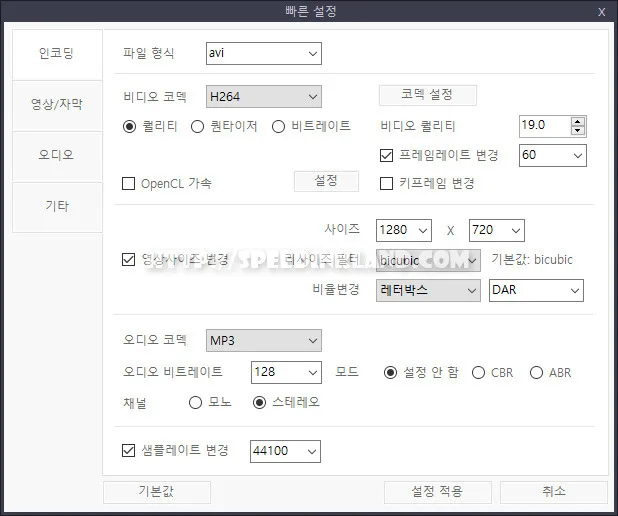618x516 pixels.
Task: Enable the OpenCL 가속 checkbox
Action: pos(128,183)
